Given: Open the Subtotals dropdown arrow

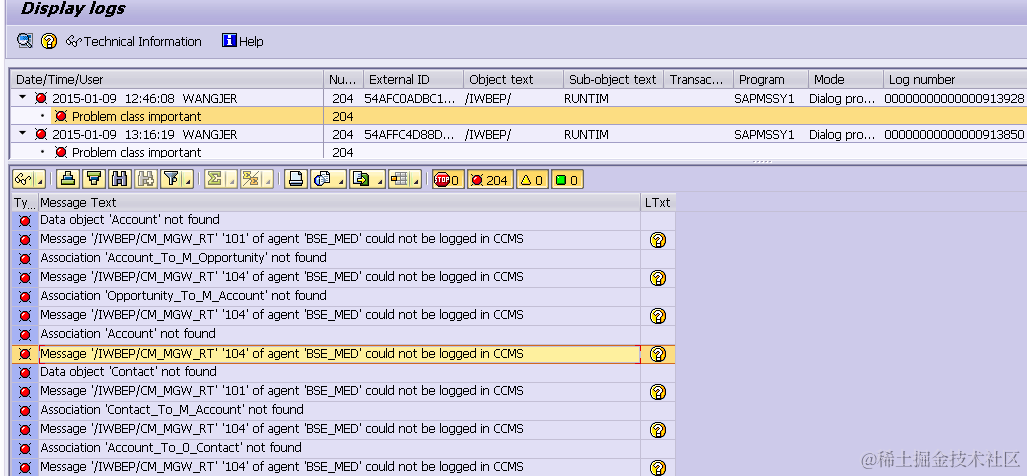Looking at the screenshot, I should [x=267, y=179].
